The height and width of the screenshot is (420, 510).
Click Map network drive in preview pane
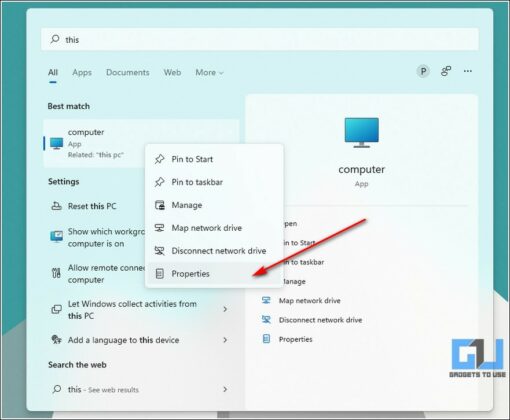(x=310, y=301)
